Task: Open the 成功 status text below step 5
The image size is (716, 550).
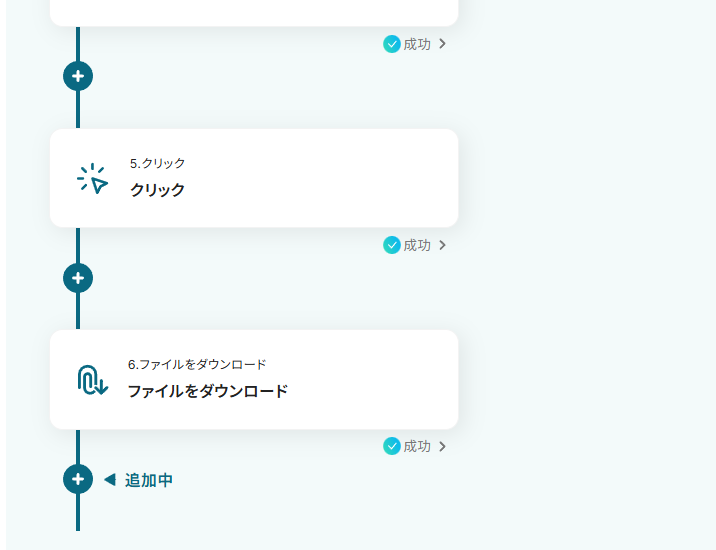Action: [x=417, y=245]
